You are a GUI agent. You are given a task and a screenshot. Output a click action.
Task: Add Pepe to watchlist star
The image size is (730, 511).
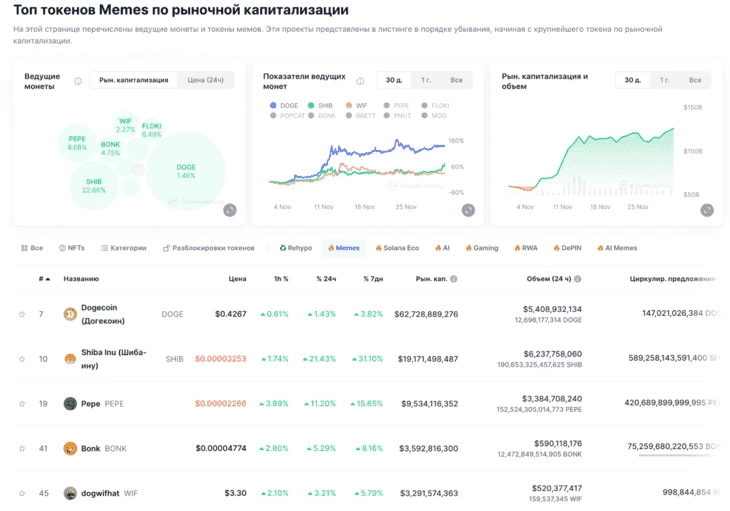pyautogui.click(x=22, y=403)
